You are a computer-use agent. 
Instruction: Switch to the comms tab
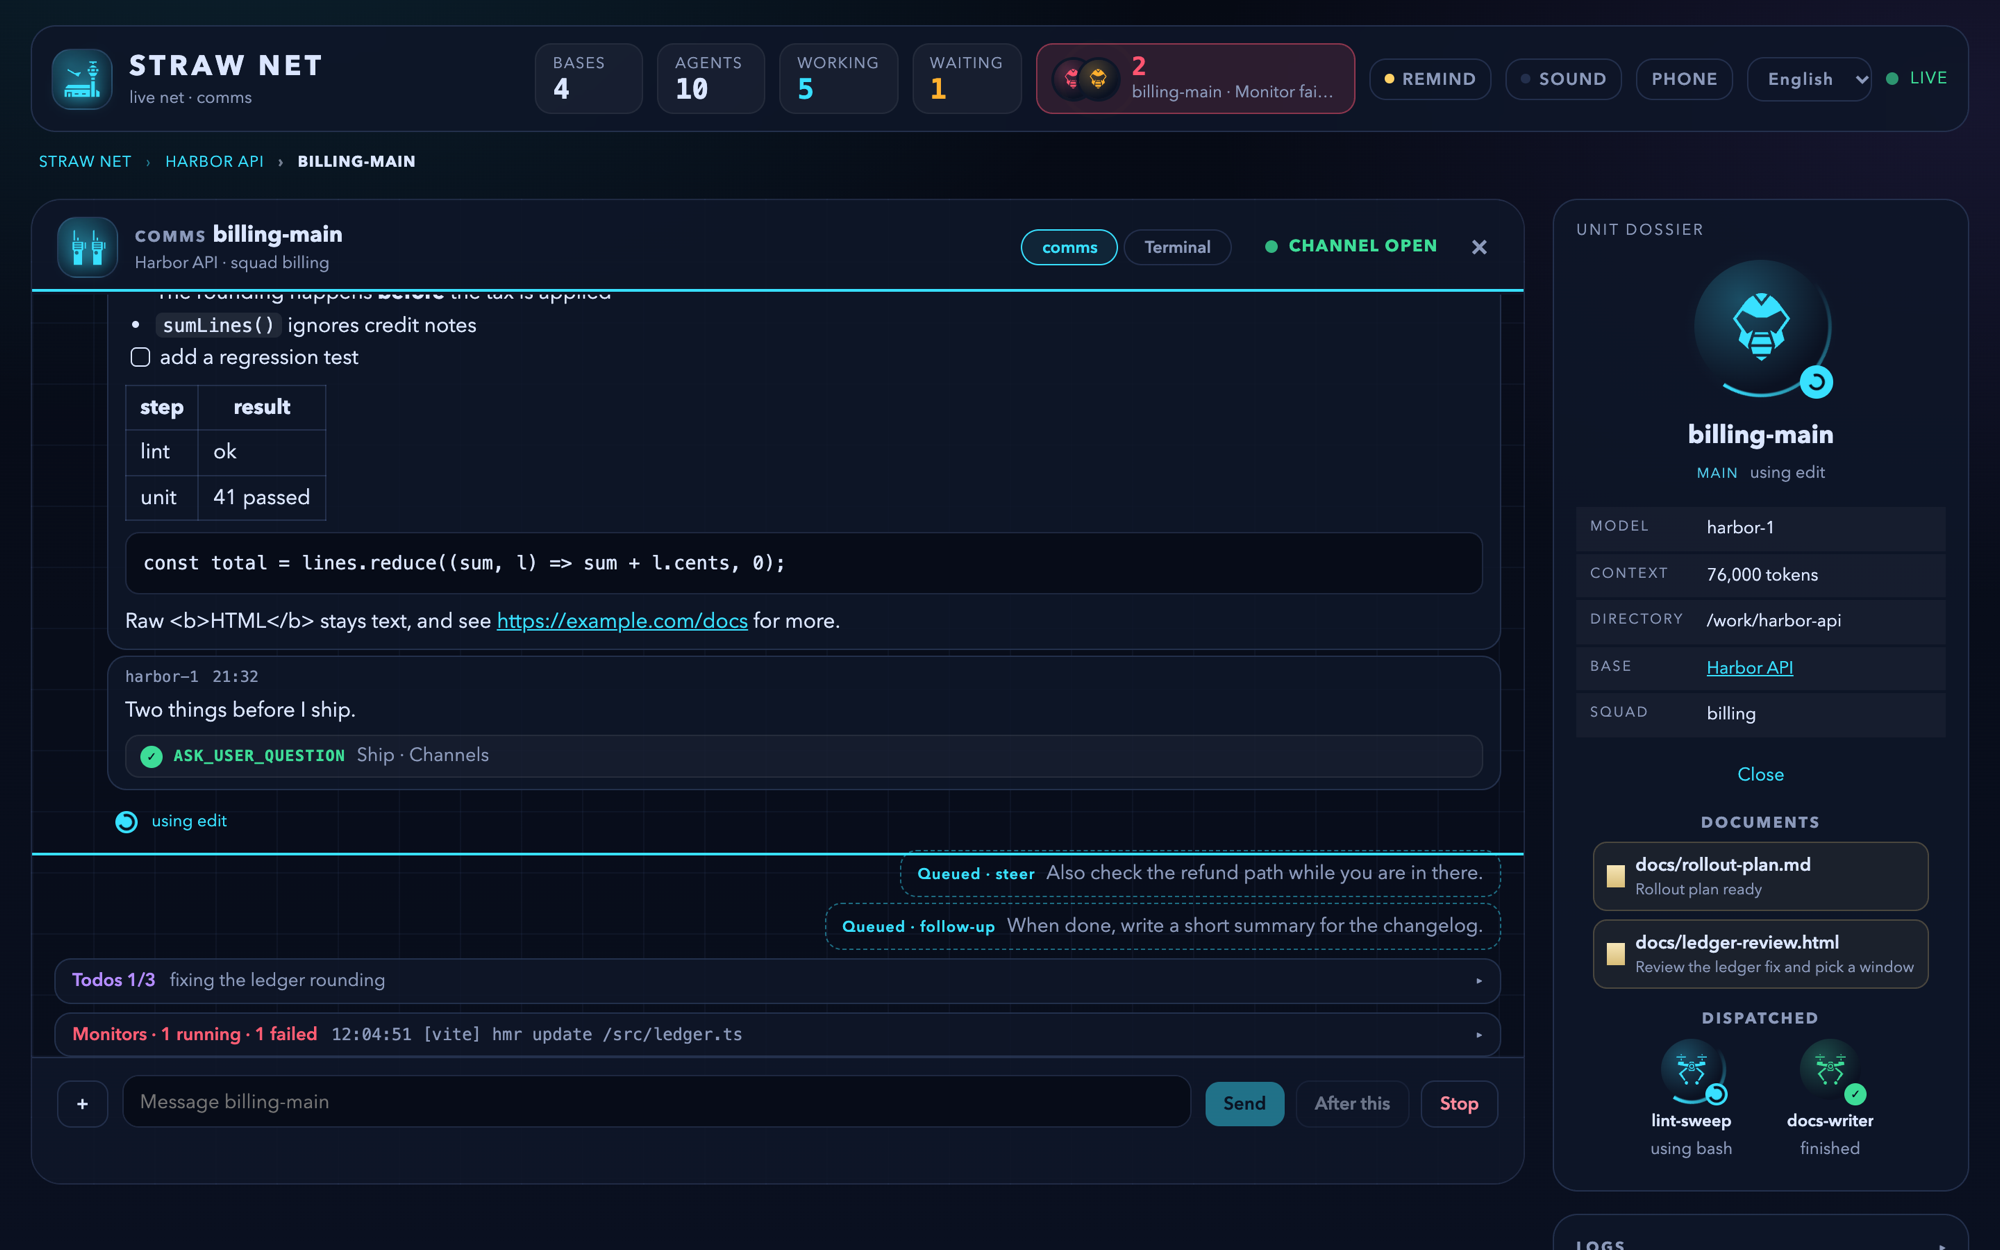[x=1069, y=247]
